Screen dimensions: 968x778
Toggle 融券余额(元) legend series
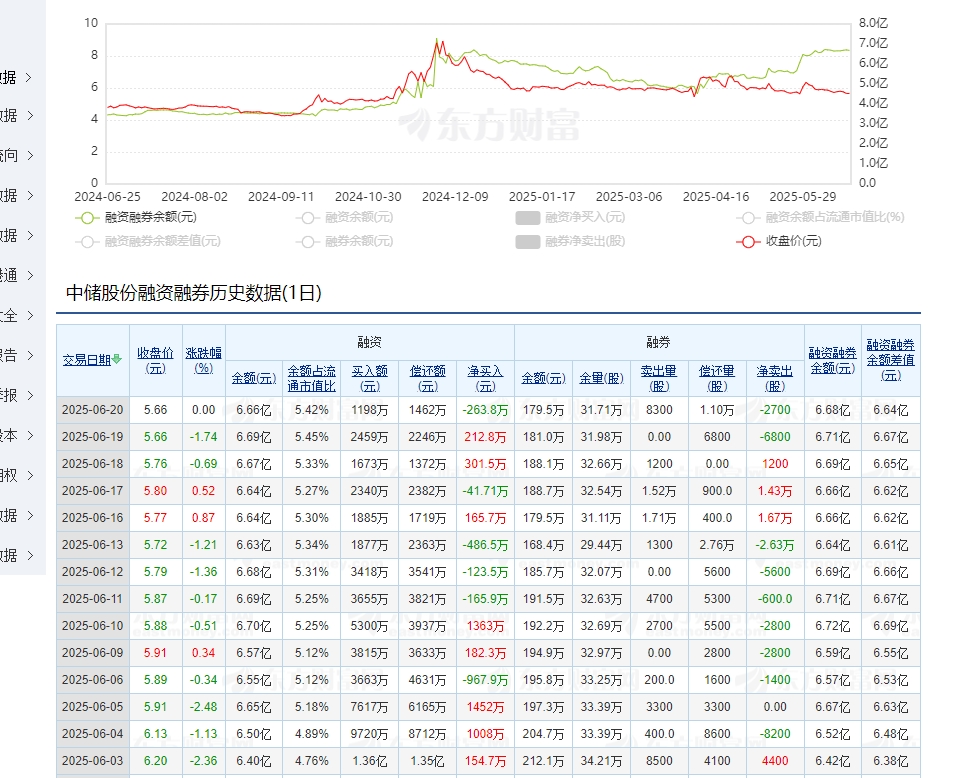344,241
